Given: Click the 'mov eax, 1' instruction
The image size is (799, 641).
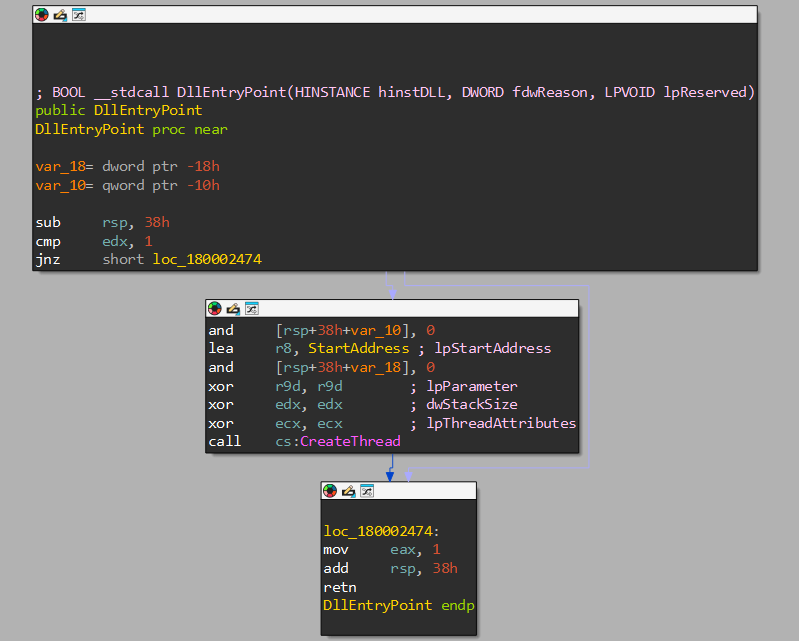Looking at the screenshot, I should point(382,550).
